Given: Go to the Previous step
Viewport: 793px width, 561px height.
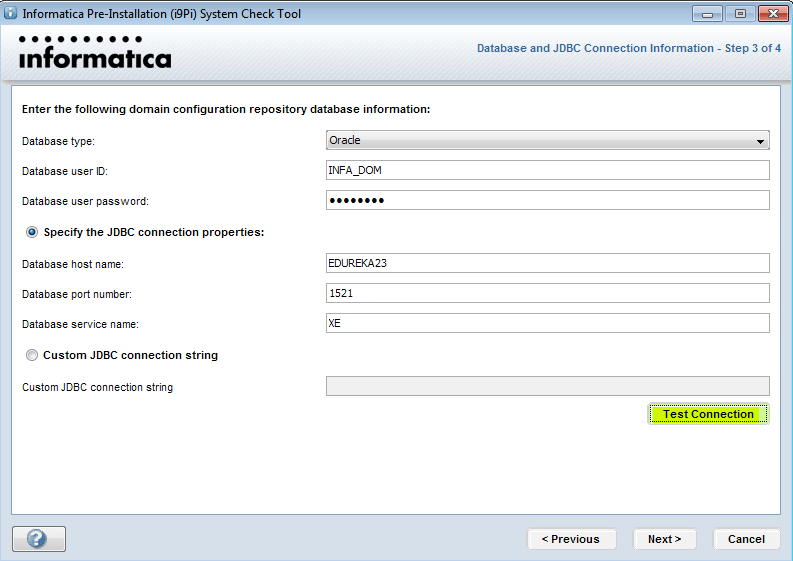Looking at the screenshot, I should coord(571,539).
